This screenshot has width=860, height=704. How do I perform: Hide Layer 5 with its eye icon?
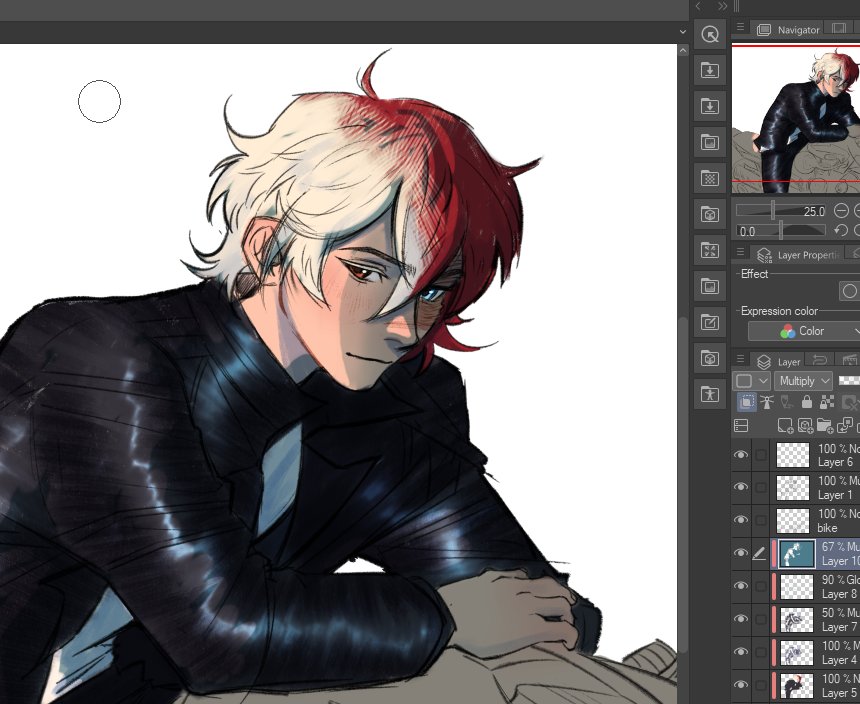coord(741,684)
